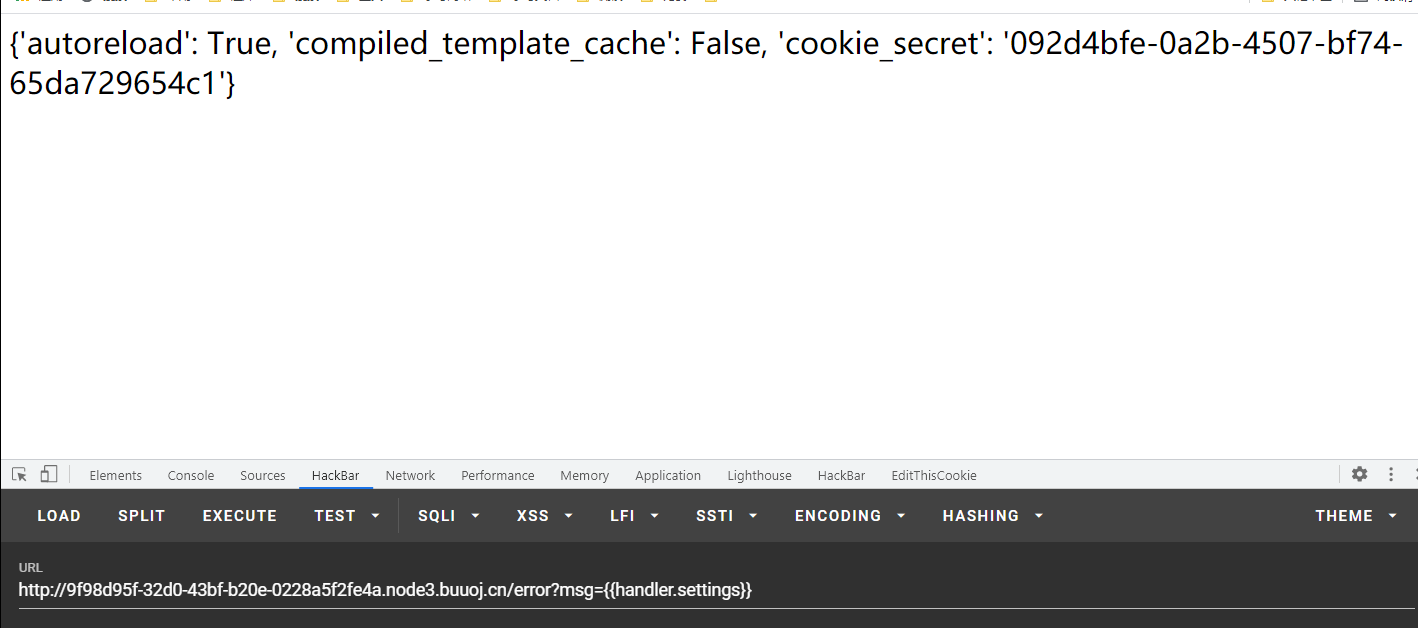The height and width of the screenshot is (628, 1418).
Task: Open the ENCODING dropdown
Action: tap(849, 516)
